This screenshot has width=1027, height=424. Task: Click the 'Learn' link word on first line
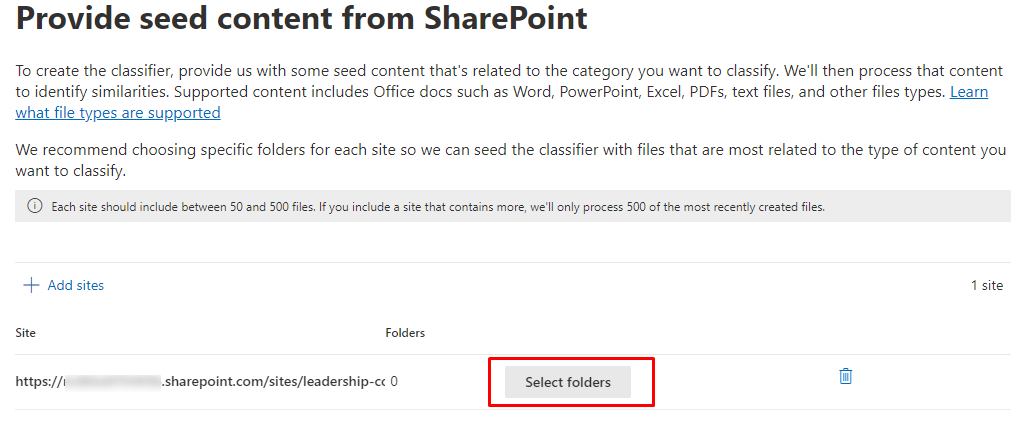click(x=968, y=92)
